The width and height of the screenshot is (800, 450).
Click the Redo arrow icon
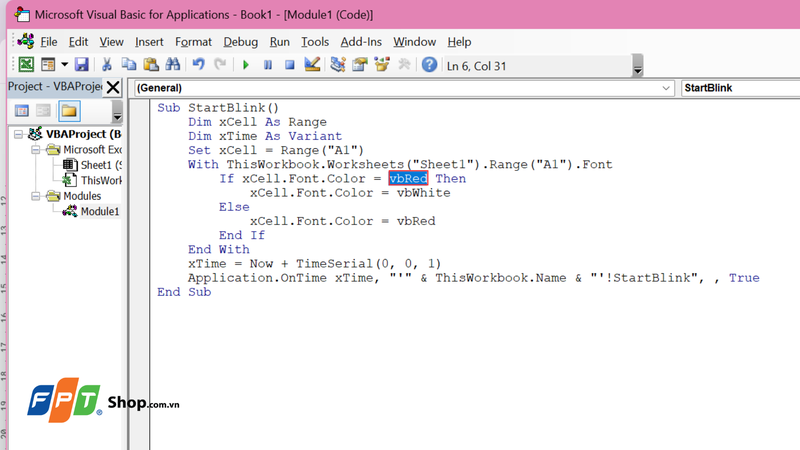(x=220, y=65)
